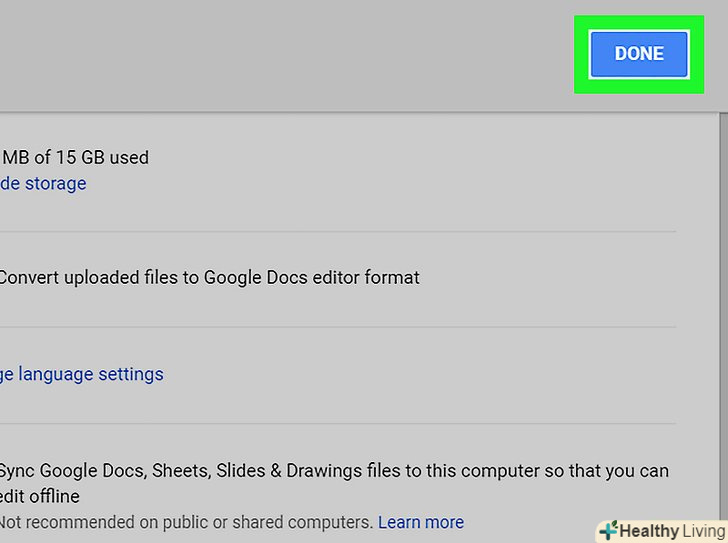
Task: Toggle Sync Google Docs offline option label
Action: 334,470
